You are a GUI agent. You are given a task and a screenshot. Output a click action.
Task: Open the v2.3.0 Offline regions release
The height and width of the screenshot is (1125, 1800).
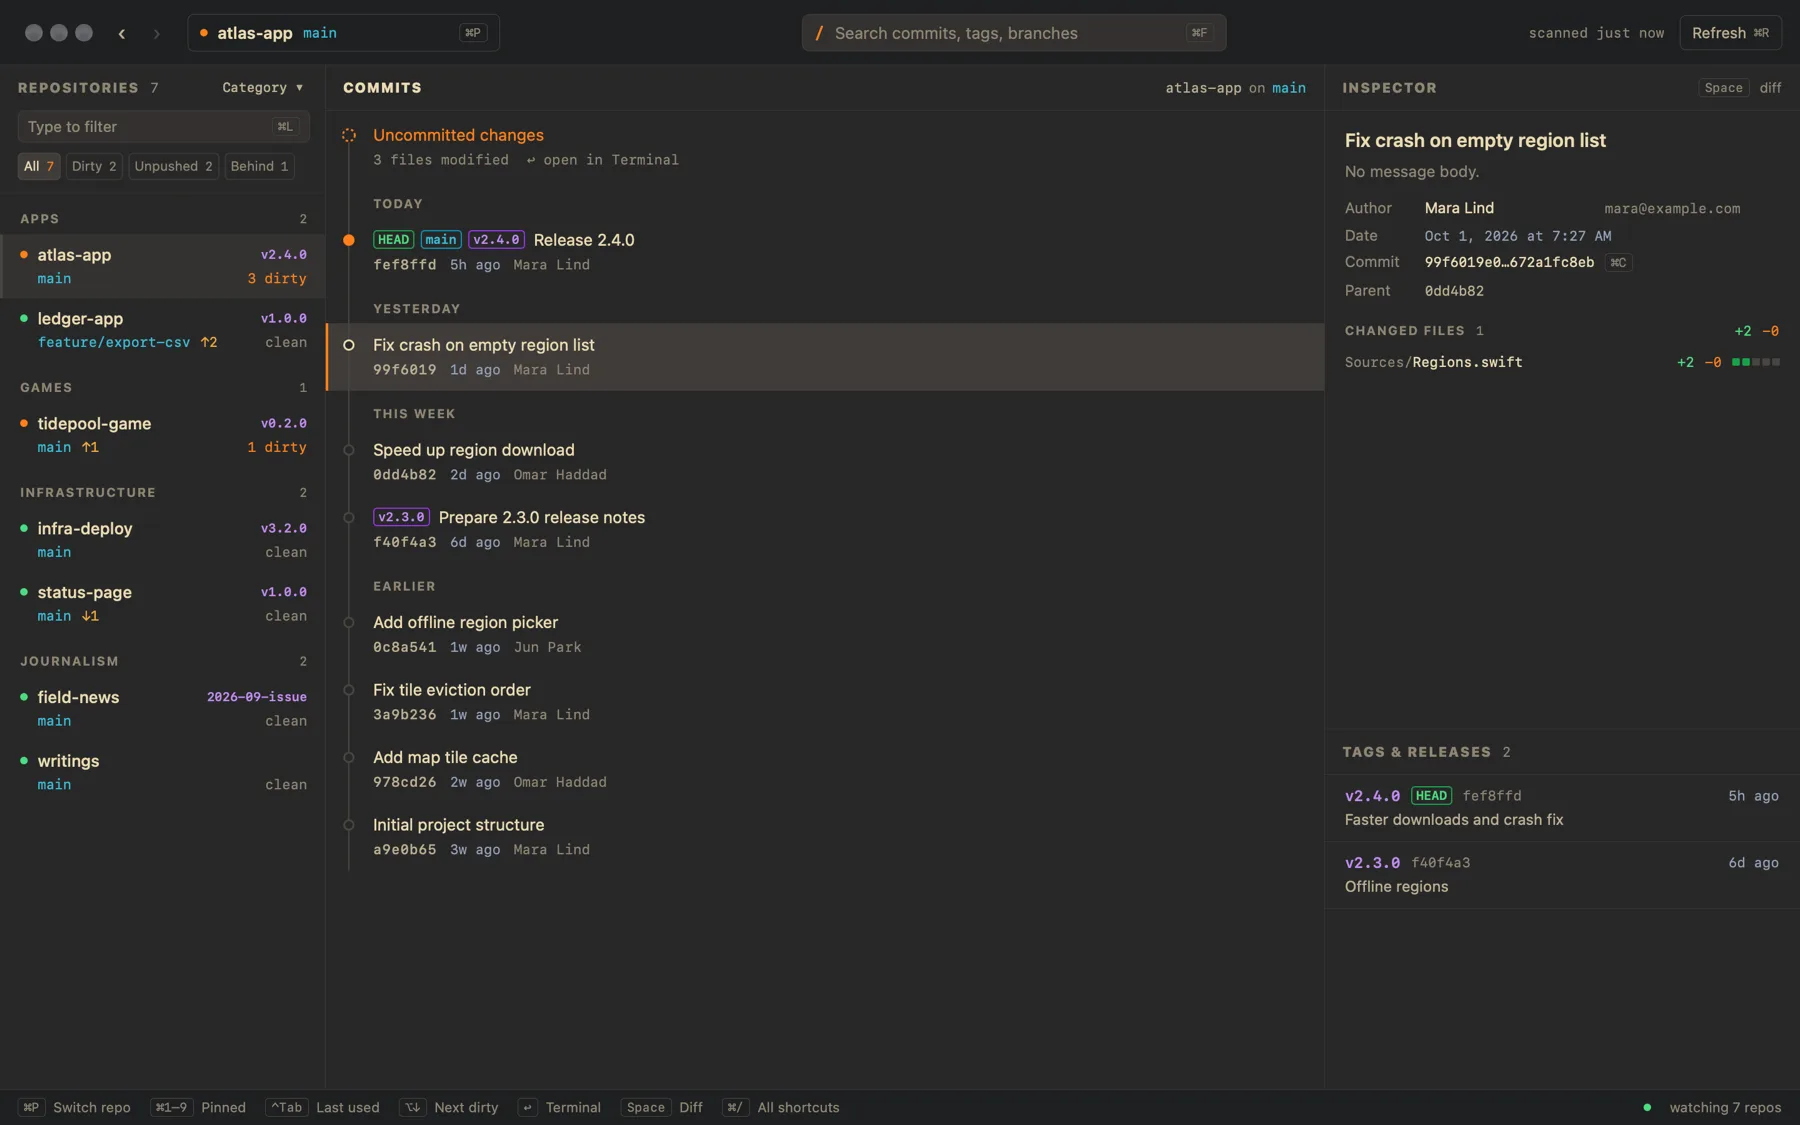pyautogui.click(x=1562, y=875)
